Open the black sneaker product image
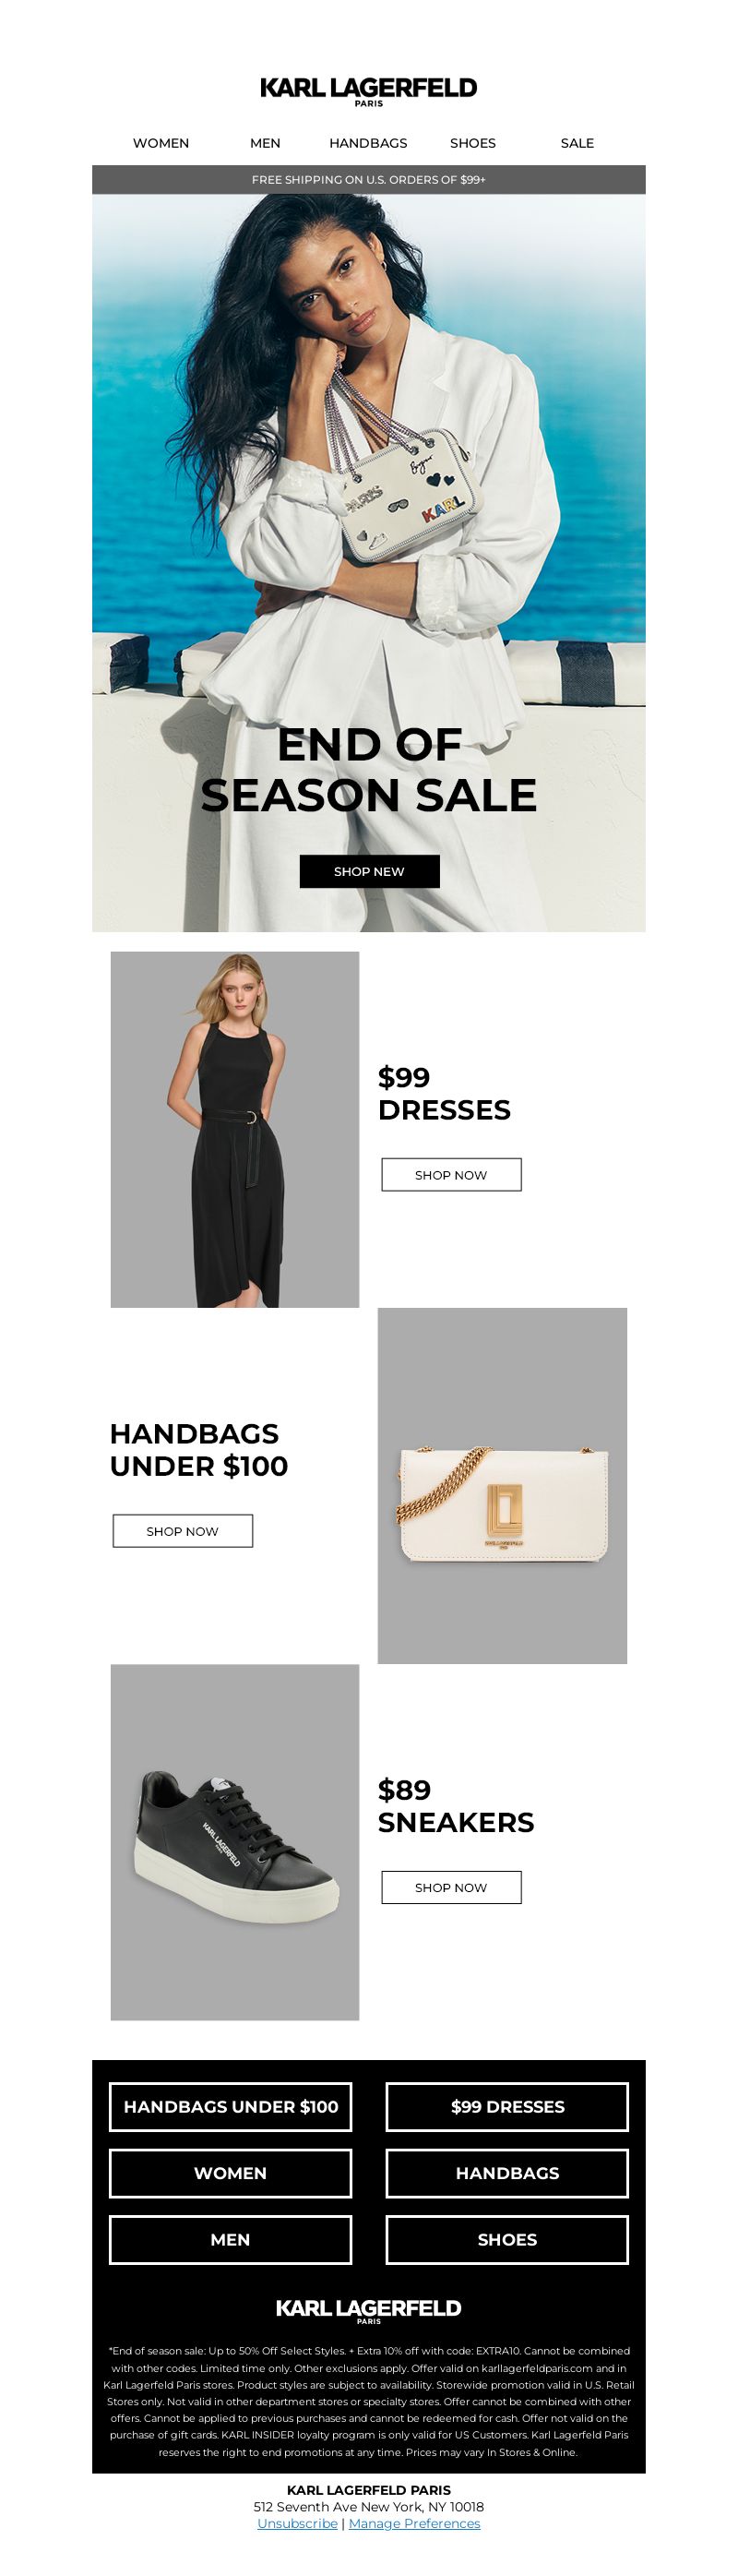Image resolution: width=738 pixels, height=2576 pixels. [235, 1842]
